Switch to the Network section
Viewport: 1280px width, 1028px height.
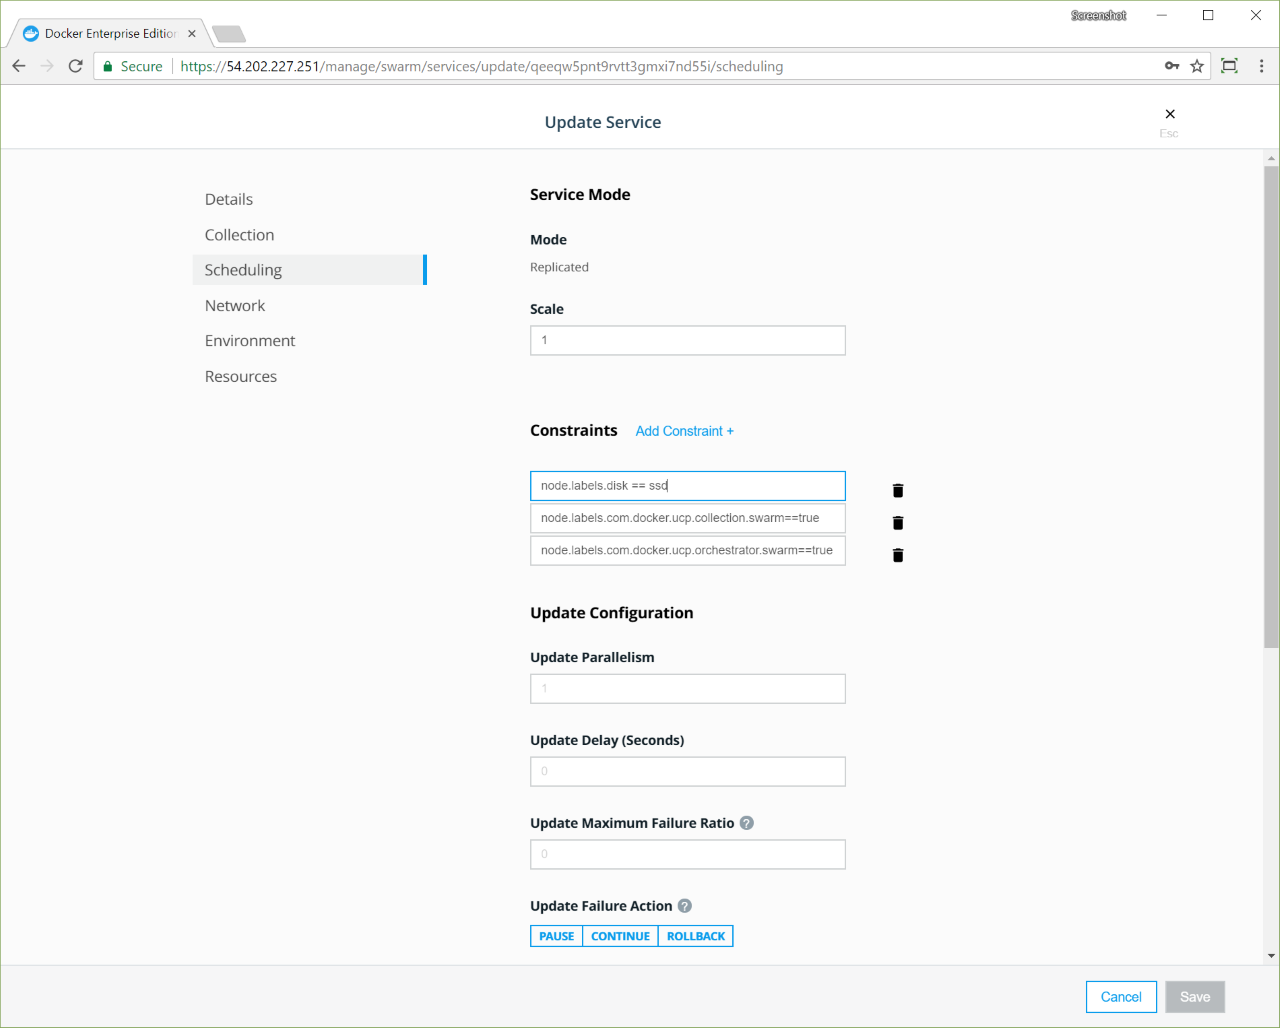[235, 306]
